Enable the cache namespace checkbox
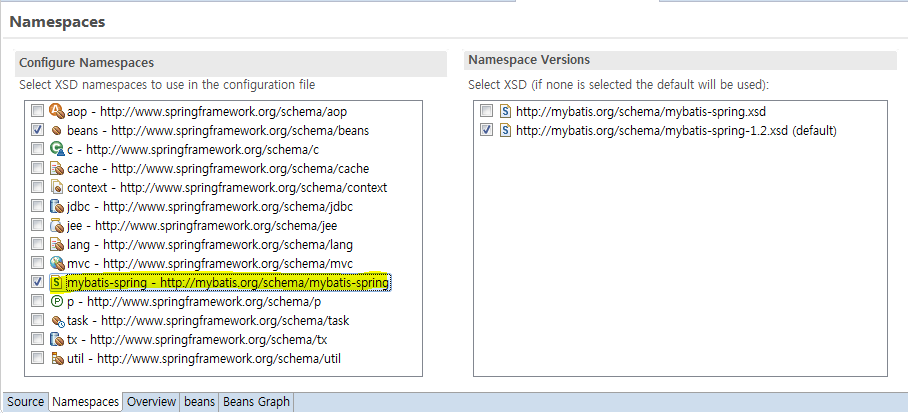The height and width of the screenshot is (413, 908). coord(37,169)
